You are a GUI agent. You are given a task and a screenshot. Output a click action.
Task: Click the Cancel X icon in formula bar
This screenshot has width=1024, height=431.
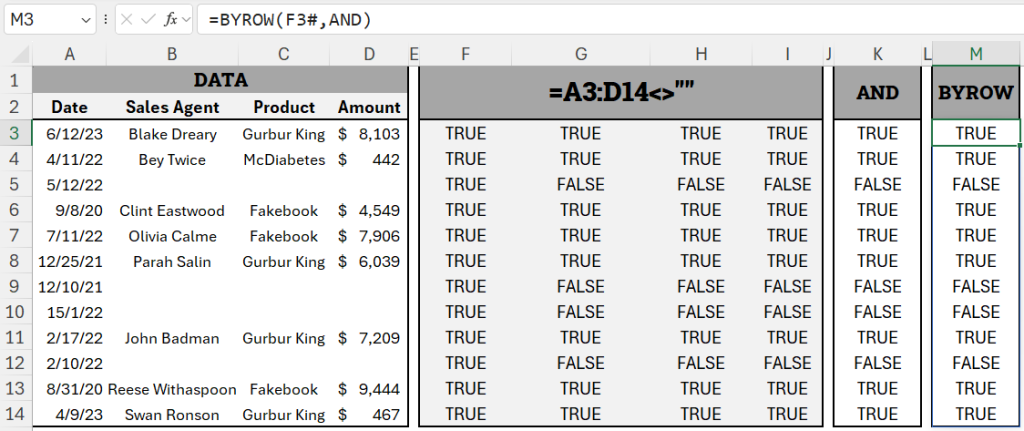[x=127, y=20]
